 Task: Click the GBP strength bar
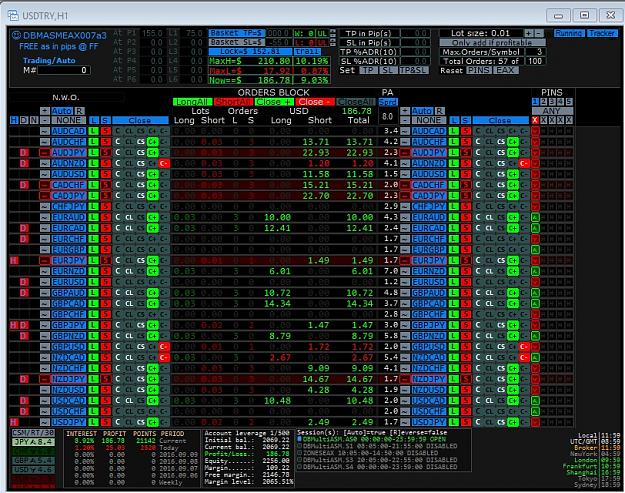click(33, 460)
